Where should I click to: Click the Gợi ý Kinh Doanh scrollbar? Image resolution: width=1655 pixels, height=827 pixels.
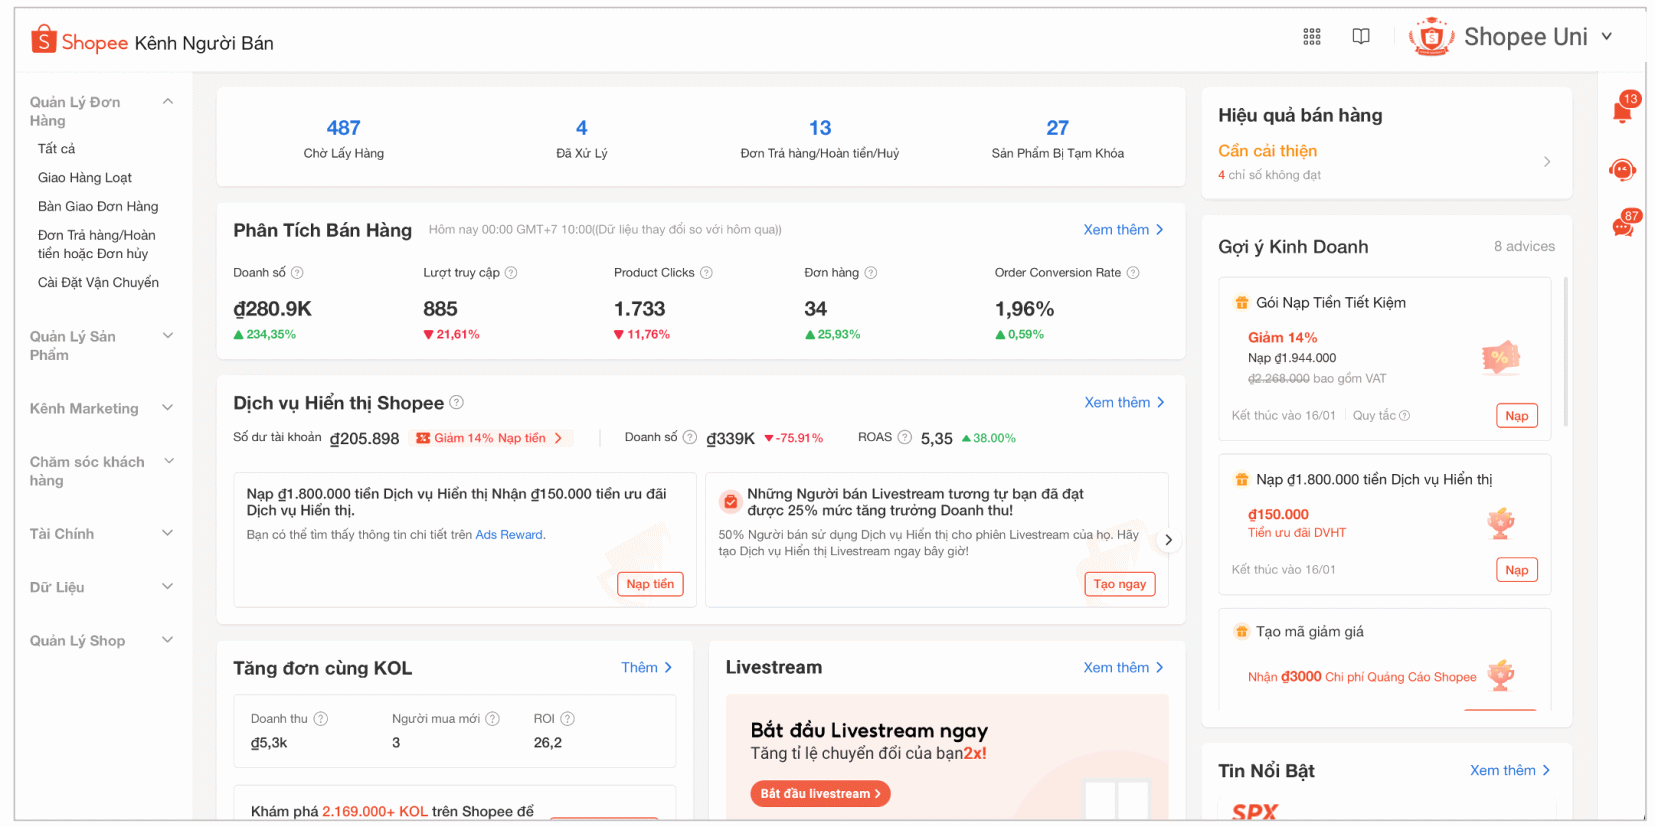click(x=1565, y=350)
